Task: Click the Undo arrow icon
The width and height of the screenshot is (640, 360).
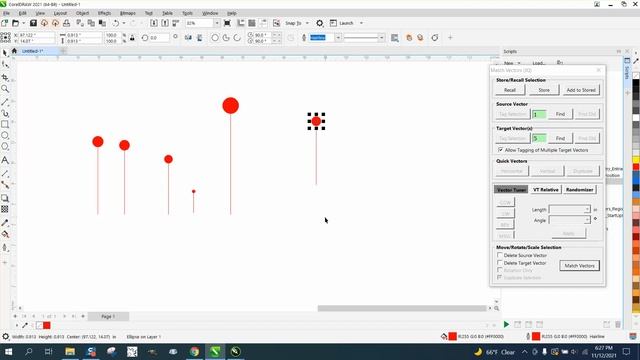Action: (x=116, y=23)
